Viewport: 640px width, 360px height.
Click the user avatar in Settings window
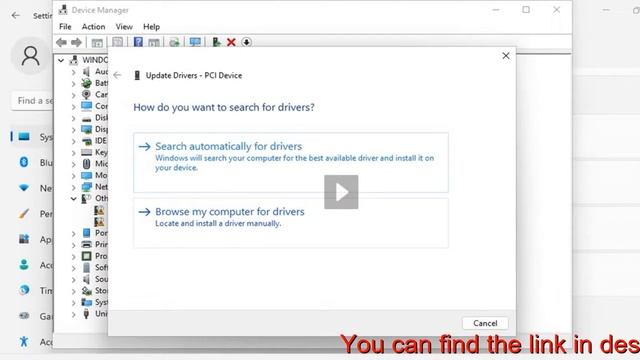(31, 56)
